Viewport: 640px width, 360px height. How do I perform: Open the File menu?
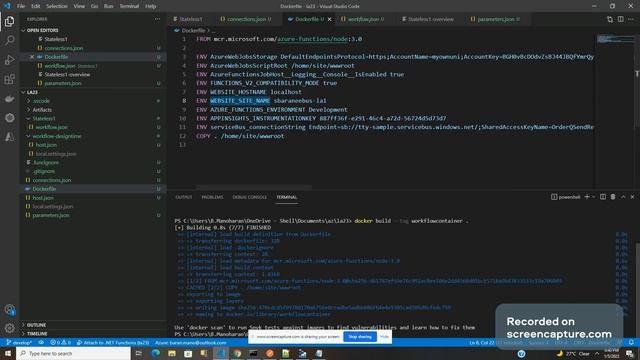click(x=21, y=6)
